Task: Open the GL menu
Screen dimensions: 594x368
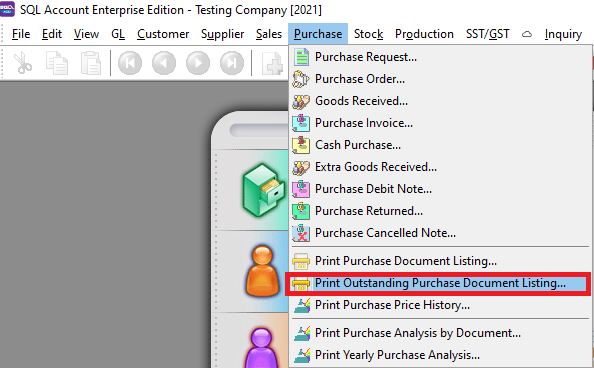Action: coord(118,34)
